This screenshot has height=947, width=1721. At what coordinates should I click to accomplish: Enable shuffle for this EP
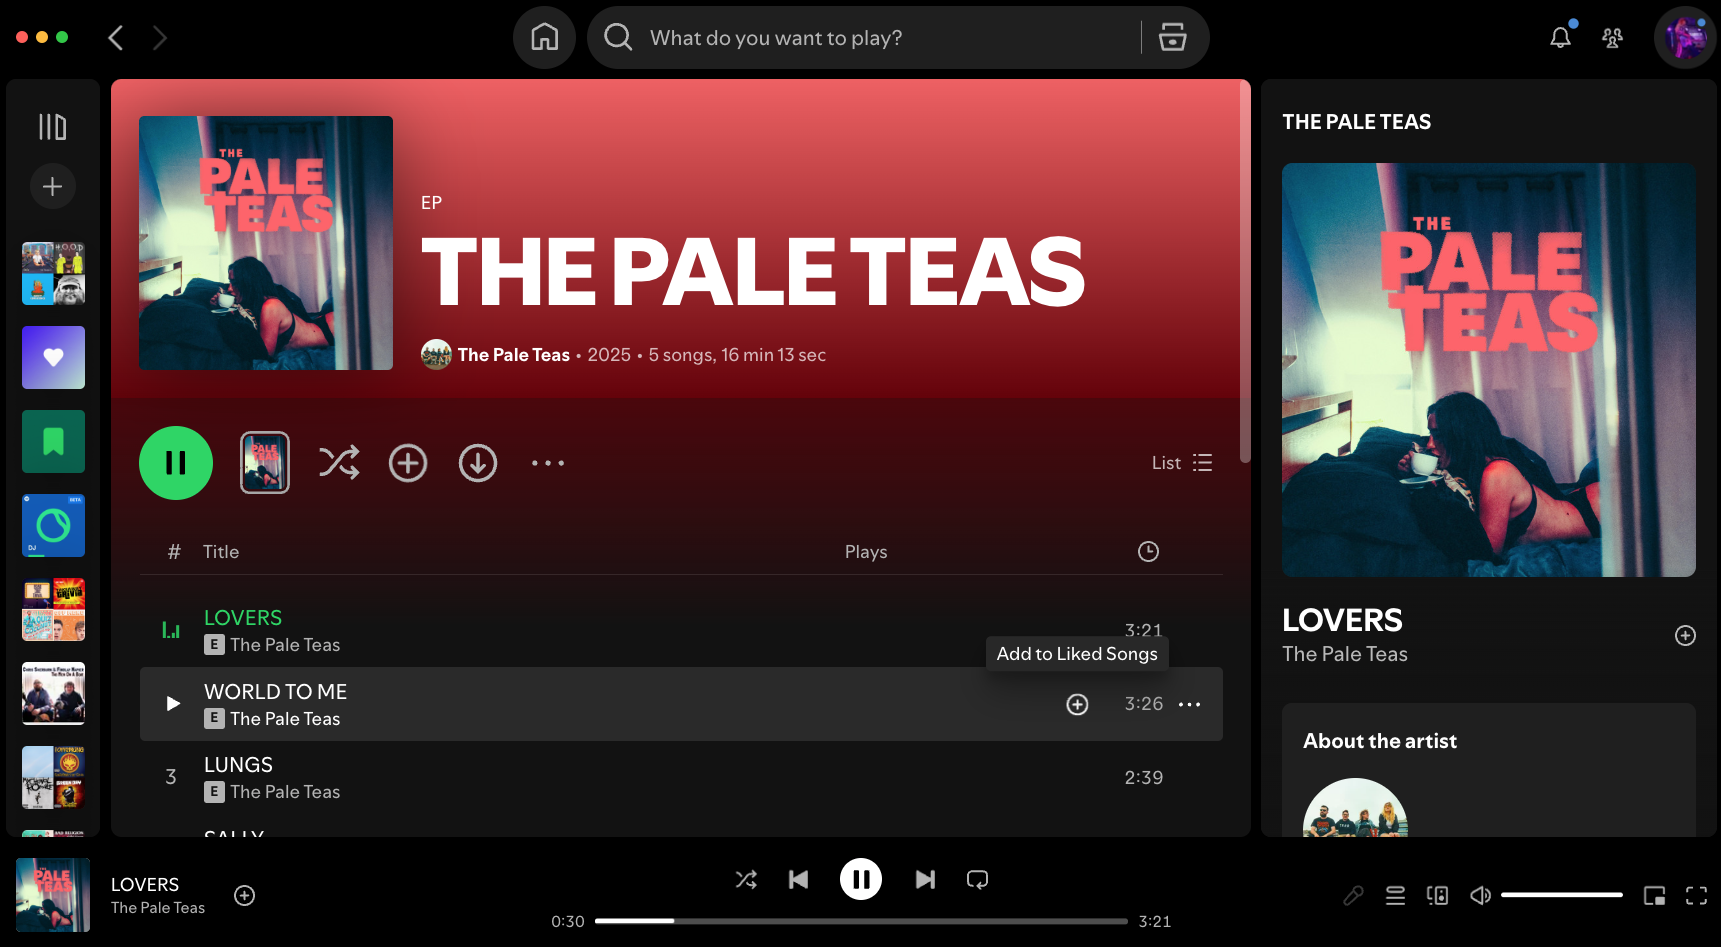coord(339,463)
